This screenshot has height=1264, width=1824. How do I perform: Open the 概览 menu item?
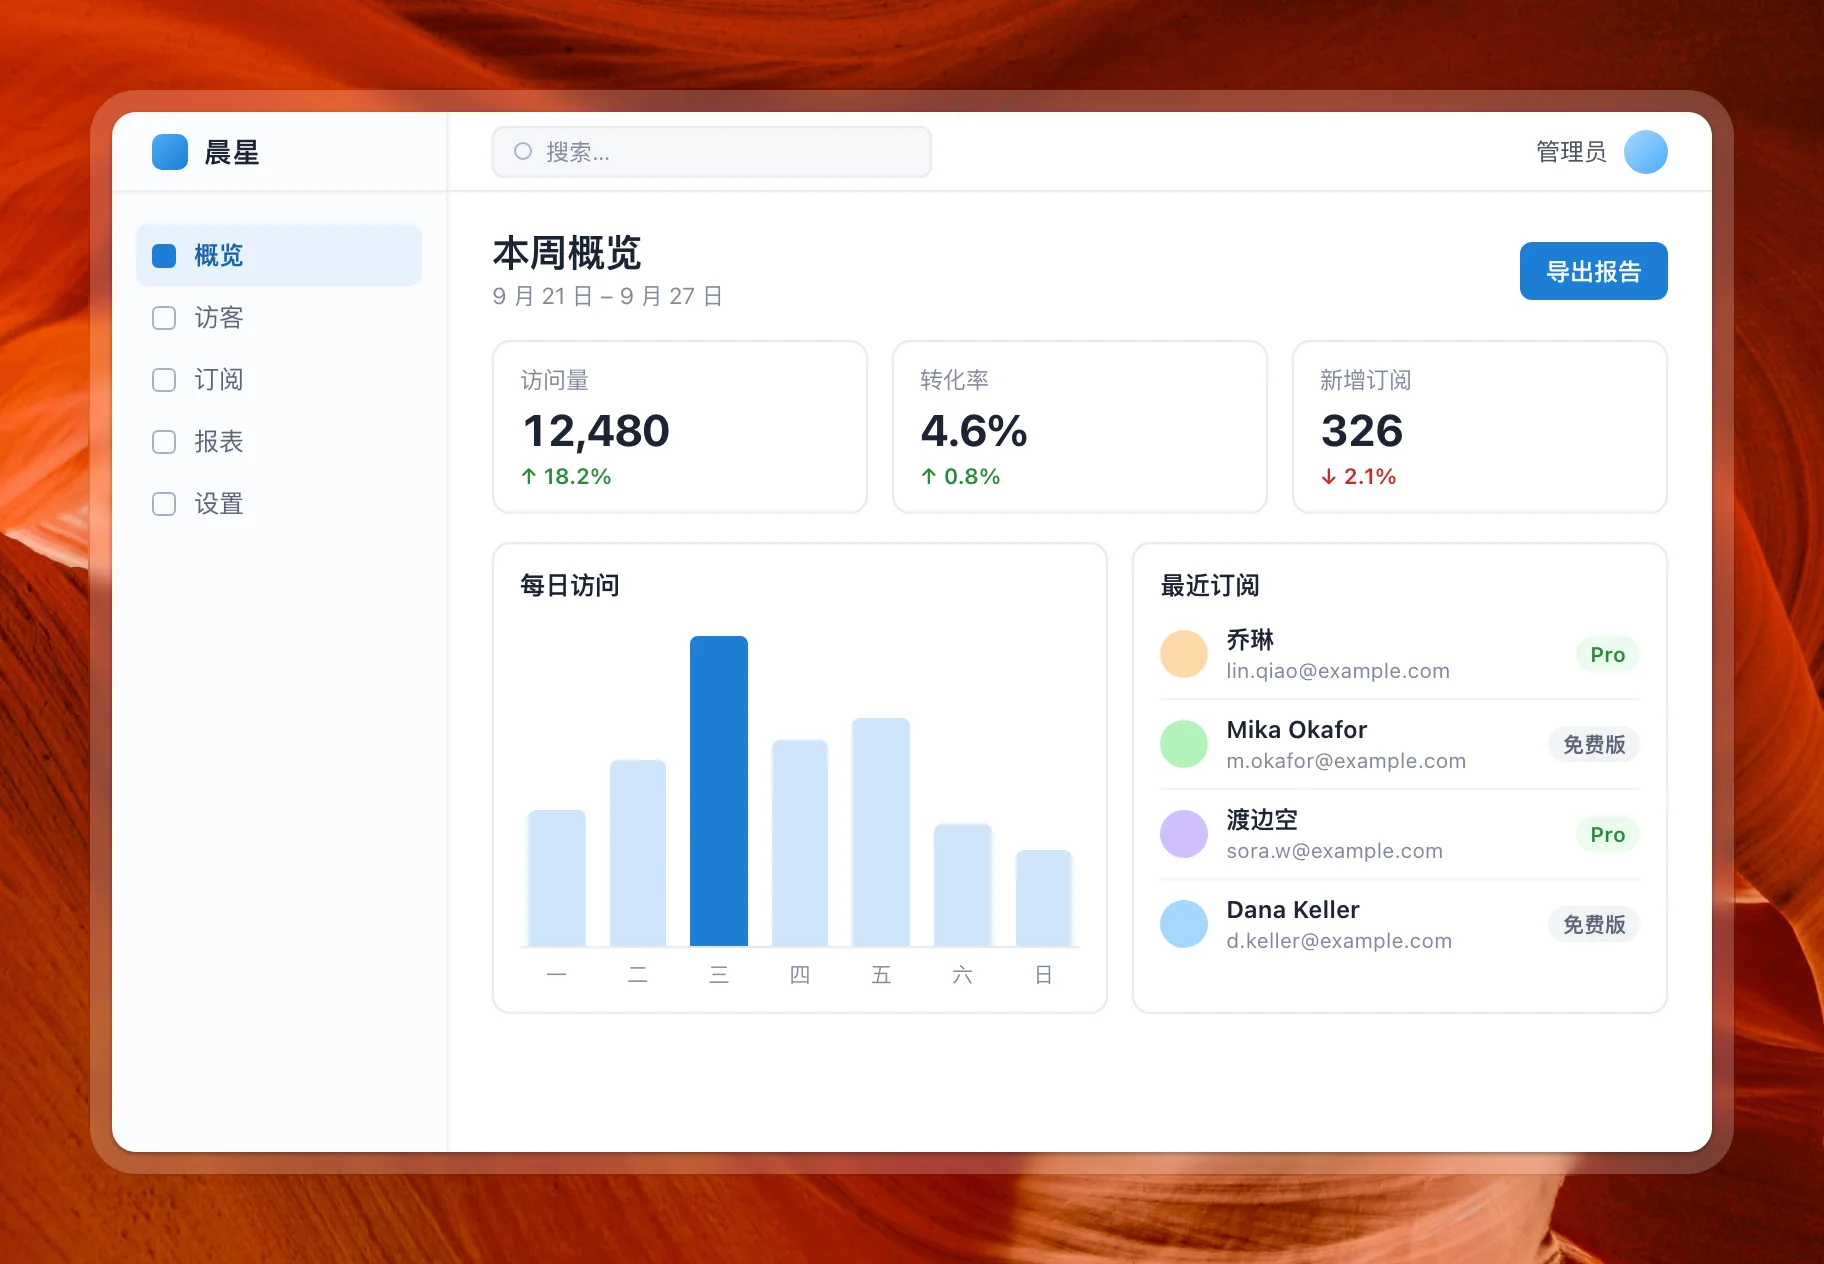coord(279,256)
